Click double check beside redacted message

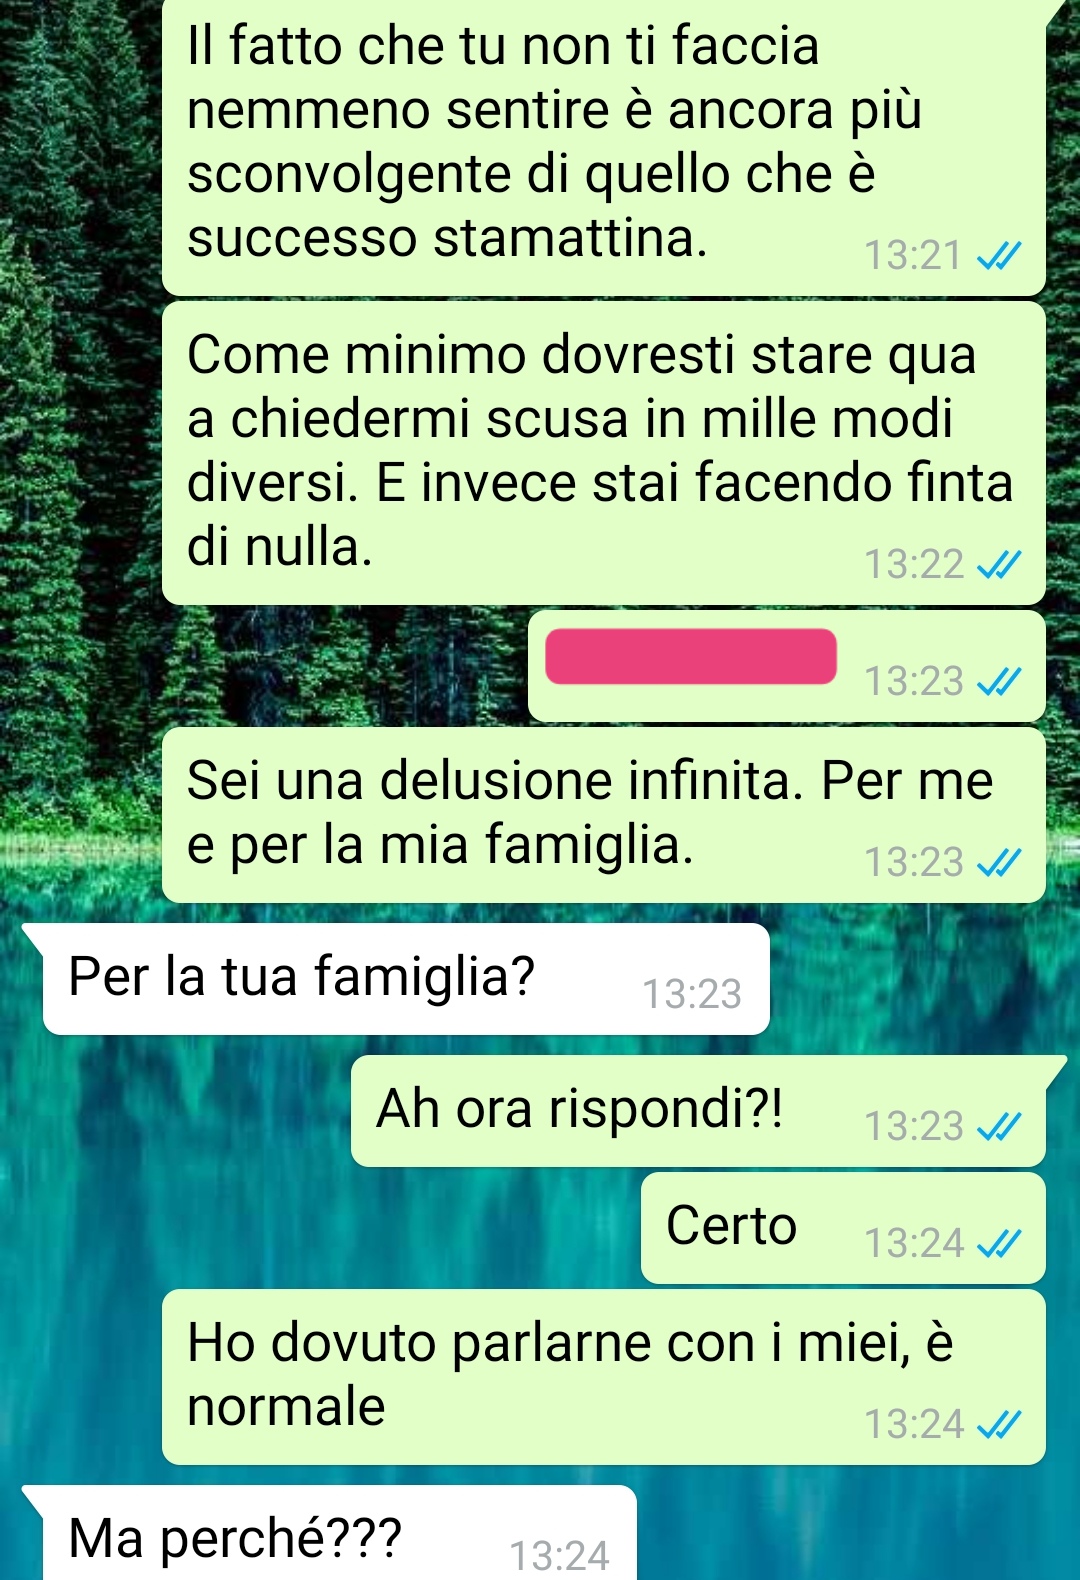[x=998, y=683]
